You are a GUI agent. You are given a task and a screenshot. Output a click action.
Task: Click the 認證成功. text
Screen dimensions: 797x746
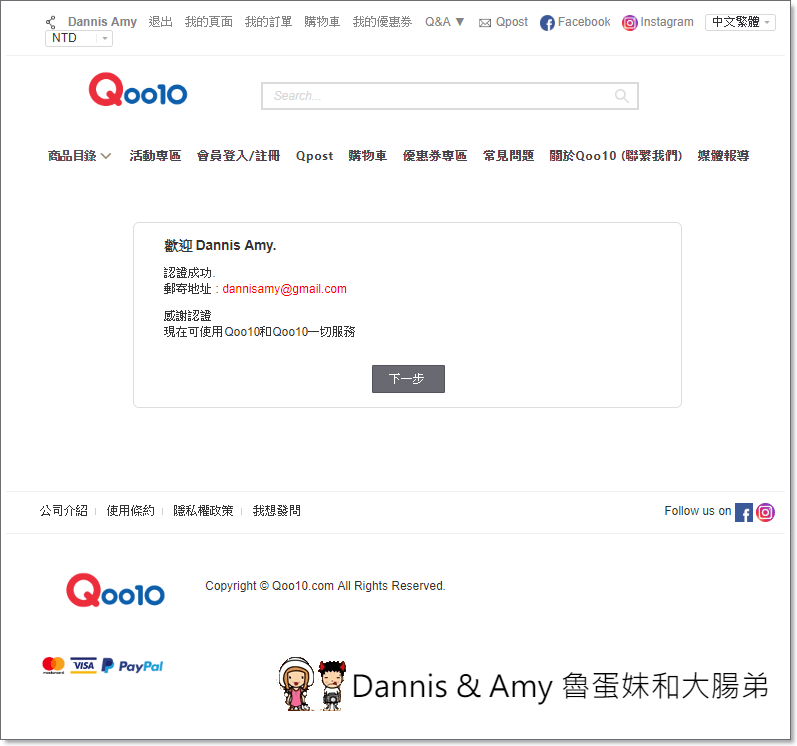tap(190, 272)
